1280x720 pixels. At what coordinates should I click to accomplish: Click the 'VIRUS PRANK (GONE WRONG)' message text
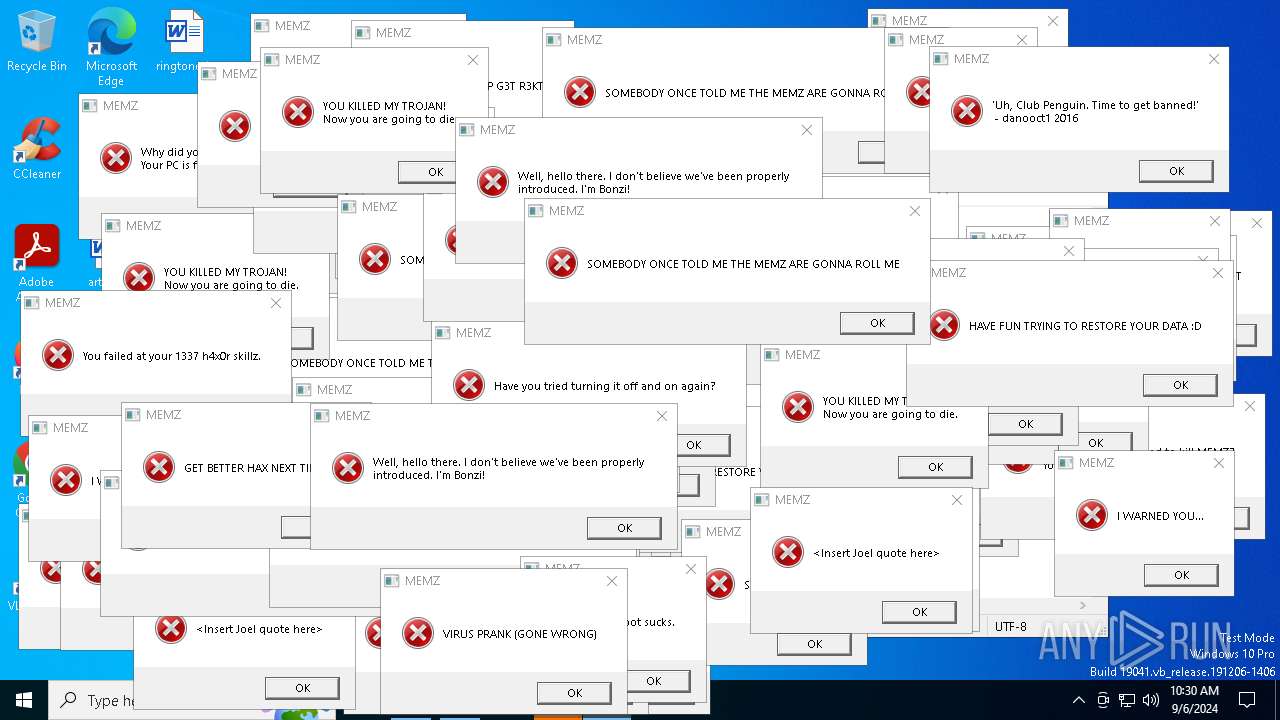coord(520,634)
